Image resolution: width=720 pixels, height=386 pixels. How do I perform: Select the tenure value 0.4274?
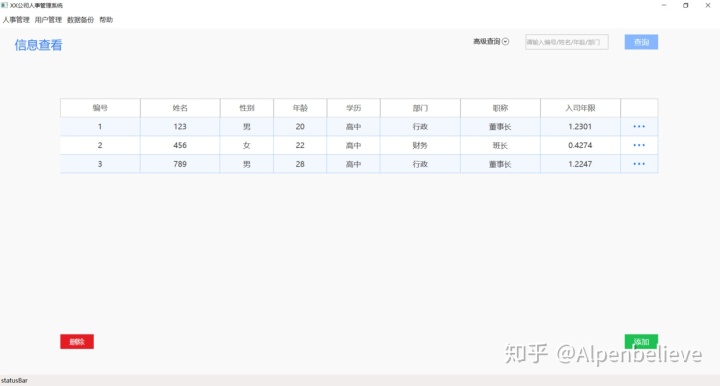point(580,145)
